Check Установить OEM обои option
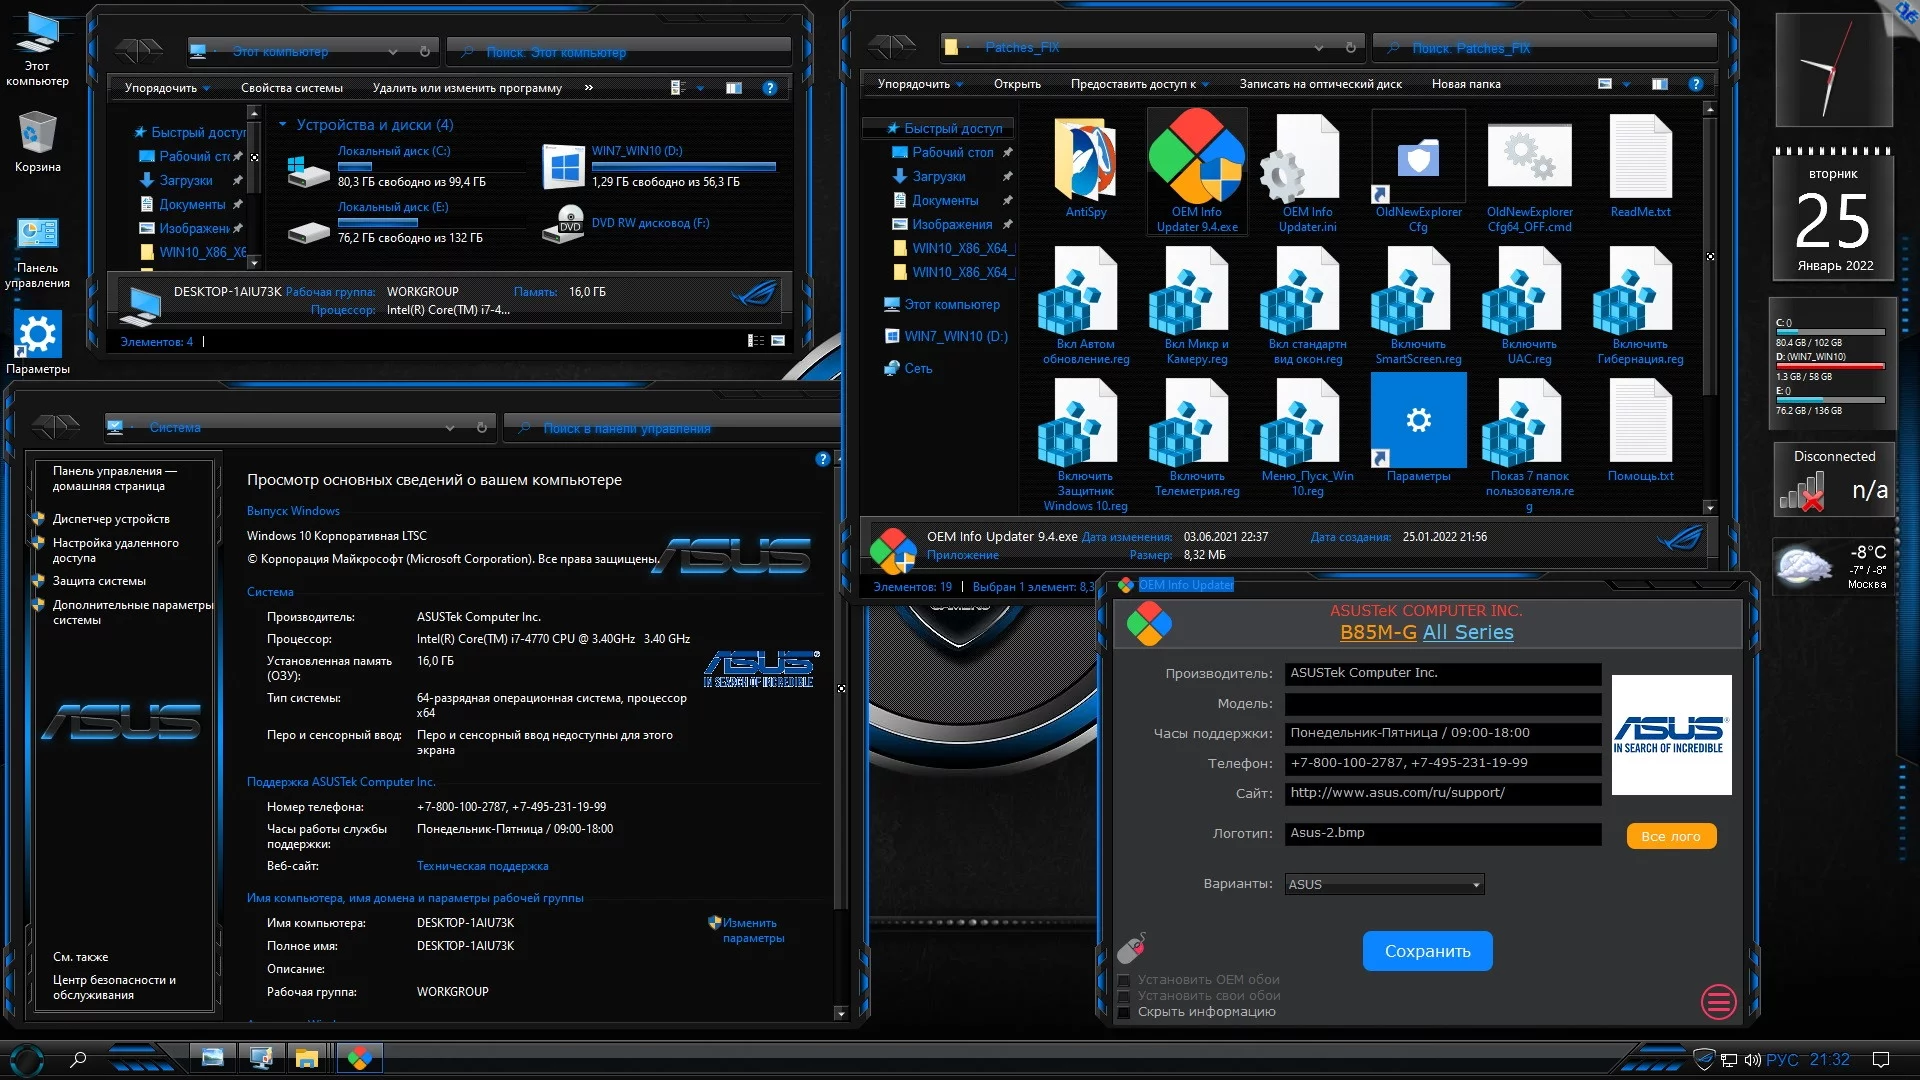The height and width of the screenshot is (1080, 1920). [1124, 980]
